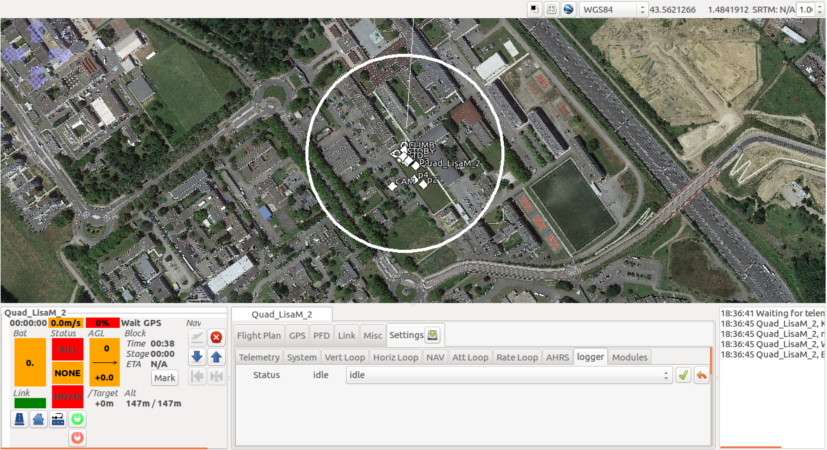
Task: Click the greyed shift-left arrow icon
Action: point(197,377)
